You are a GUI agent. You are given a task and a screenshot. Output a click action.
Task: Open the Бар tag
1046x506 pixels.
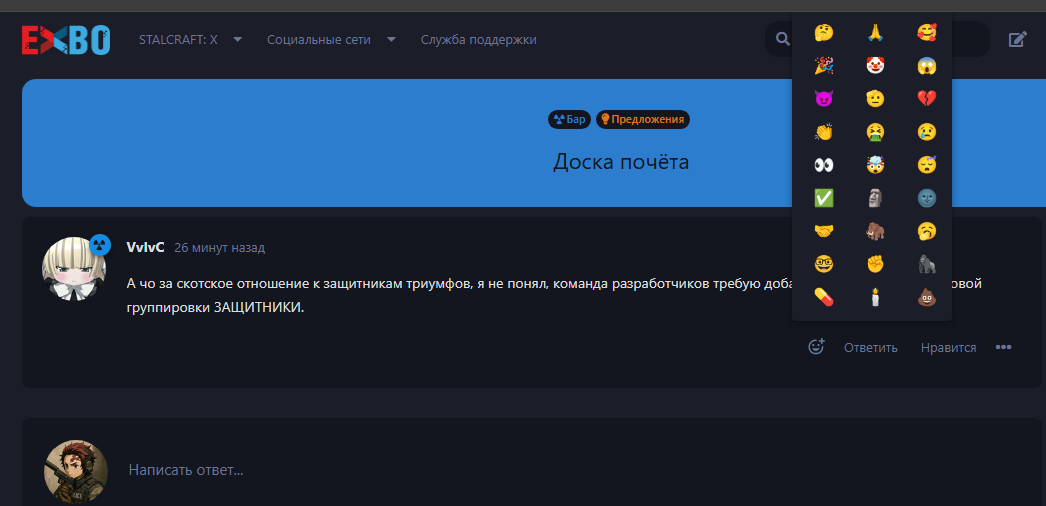(570, 119)
